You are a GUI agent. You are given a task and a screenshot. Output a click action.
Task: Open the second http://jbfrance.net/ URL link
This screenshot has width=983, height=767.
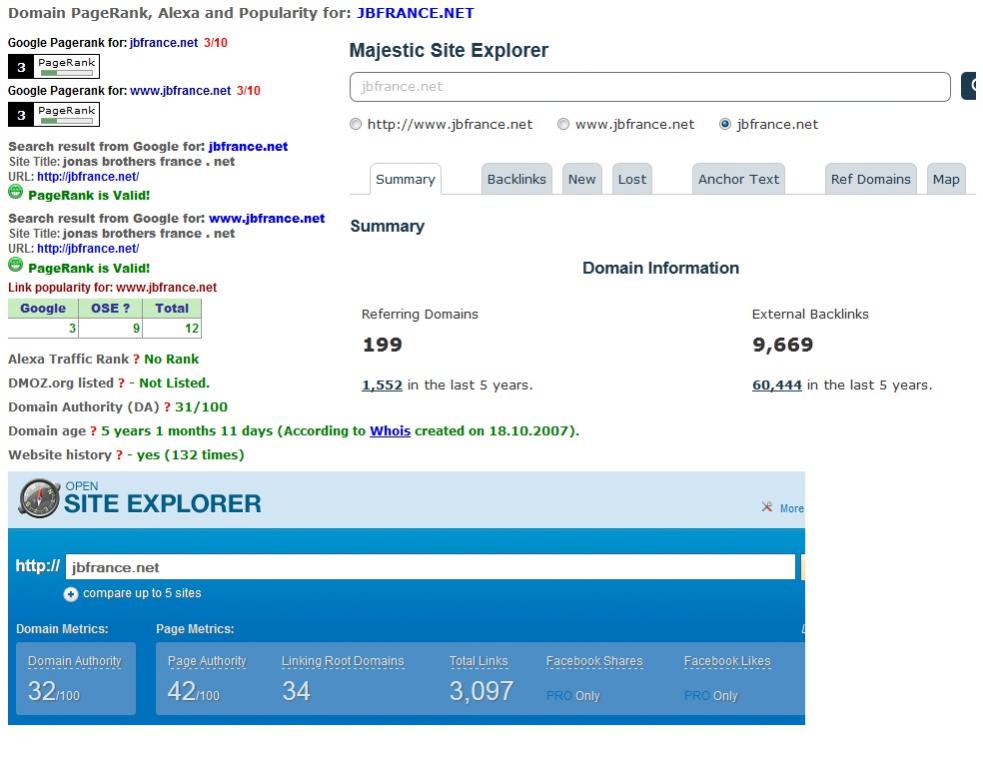pyautogui.click(x=88, y=249)
